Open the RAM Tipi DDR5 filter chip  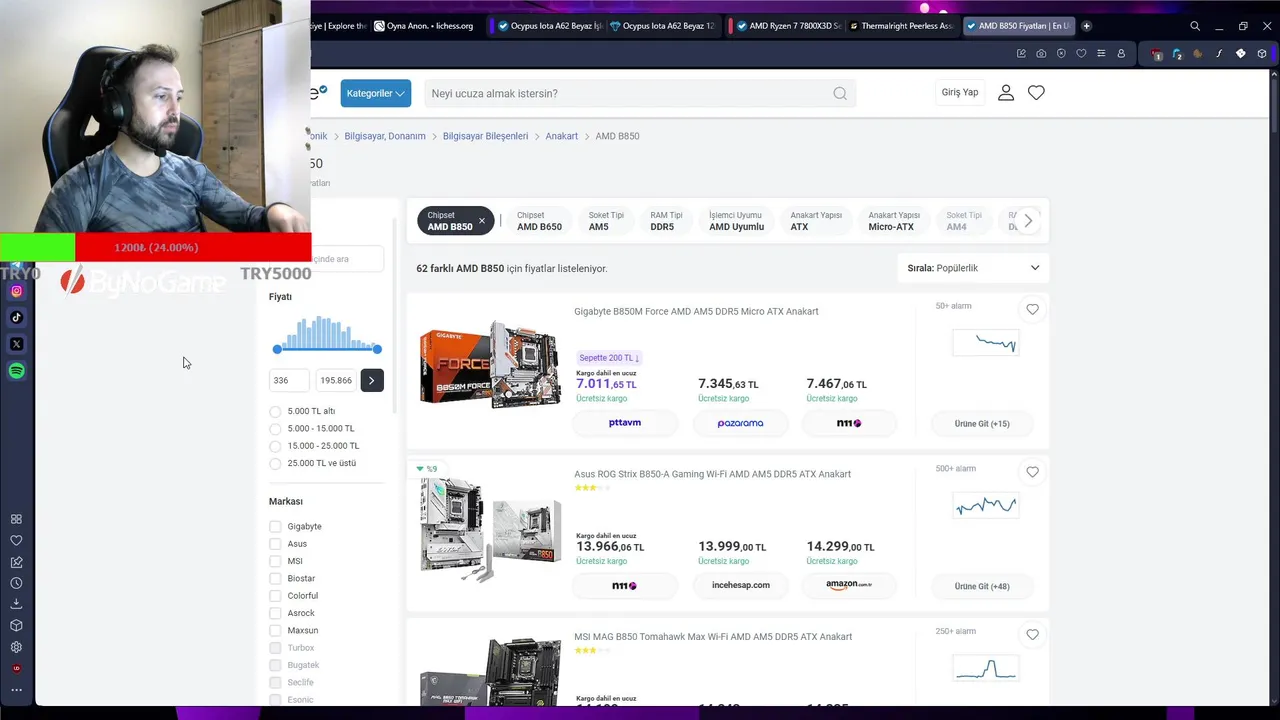[666, 221]
